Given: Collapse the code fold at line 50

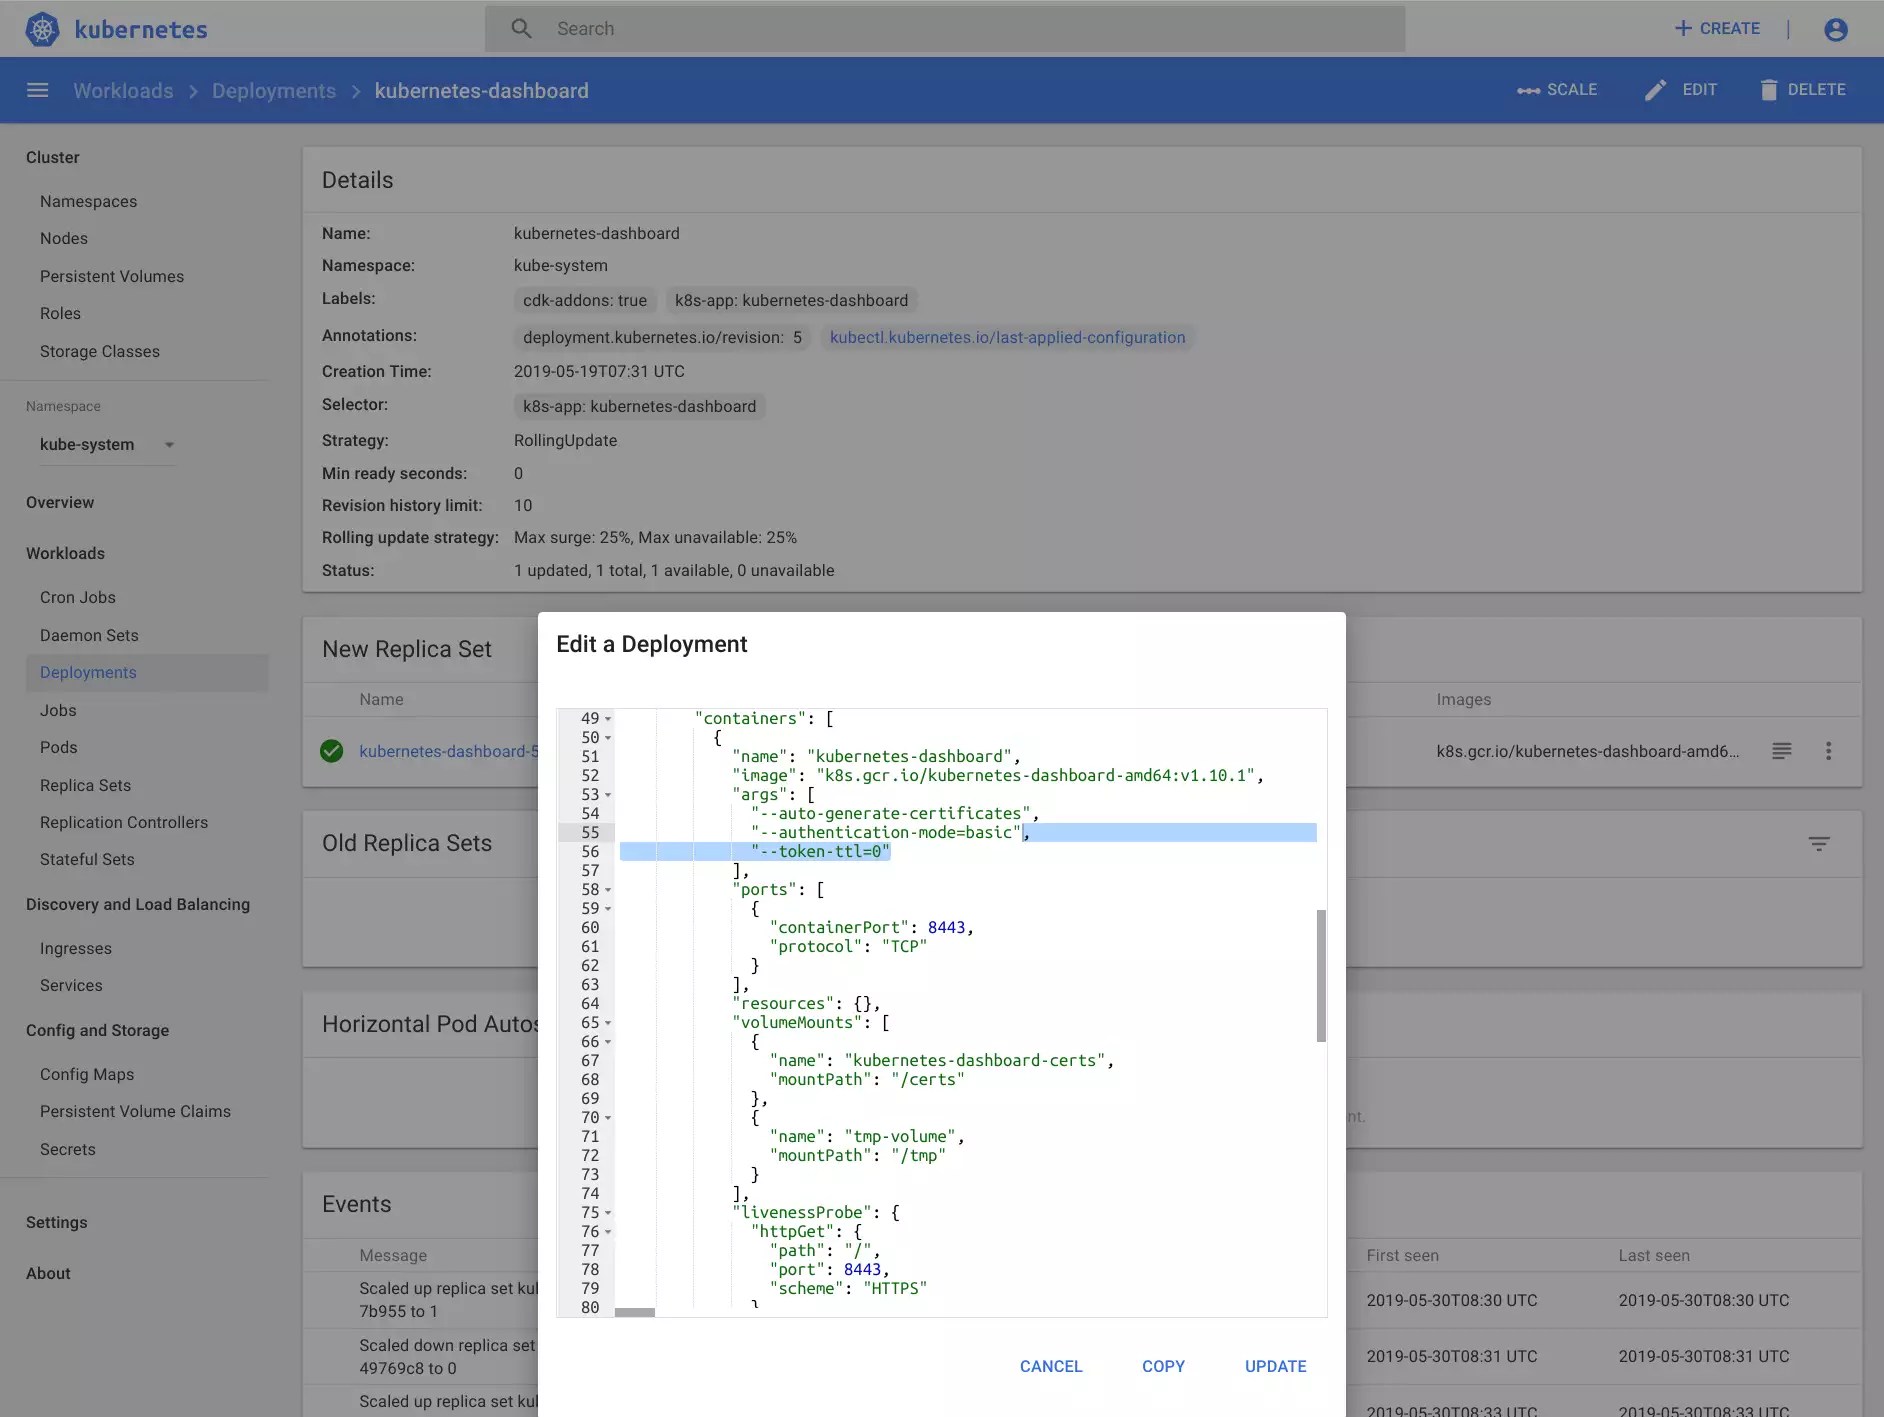Looking at the screenshot, I should click(608, 738).
